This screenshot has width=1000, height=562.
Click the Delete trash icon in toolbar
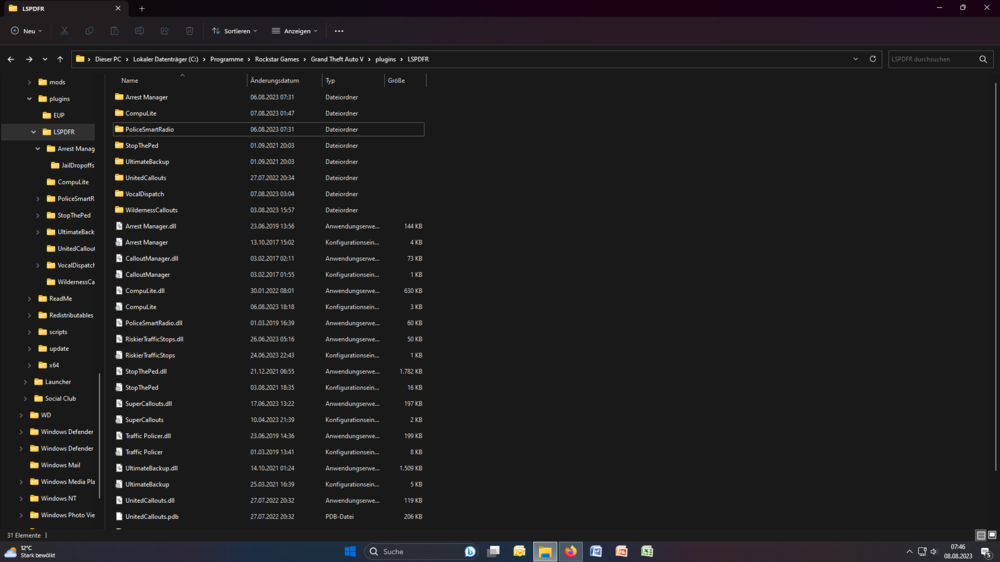pos(189,31)
